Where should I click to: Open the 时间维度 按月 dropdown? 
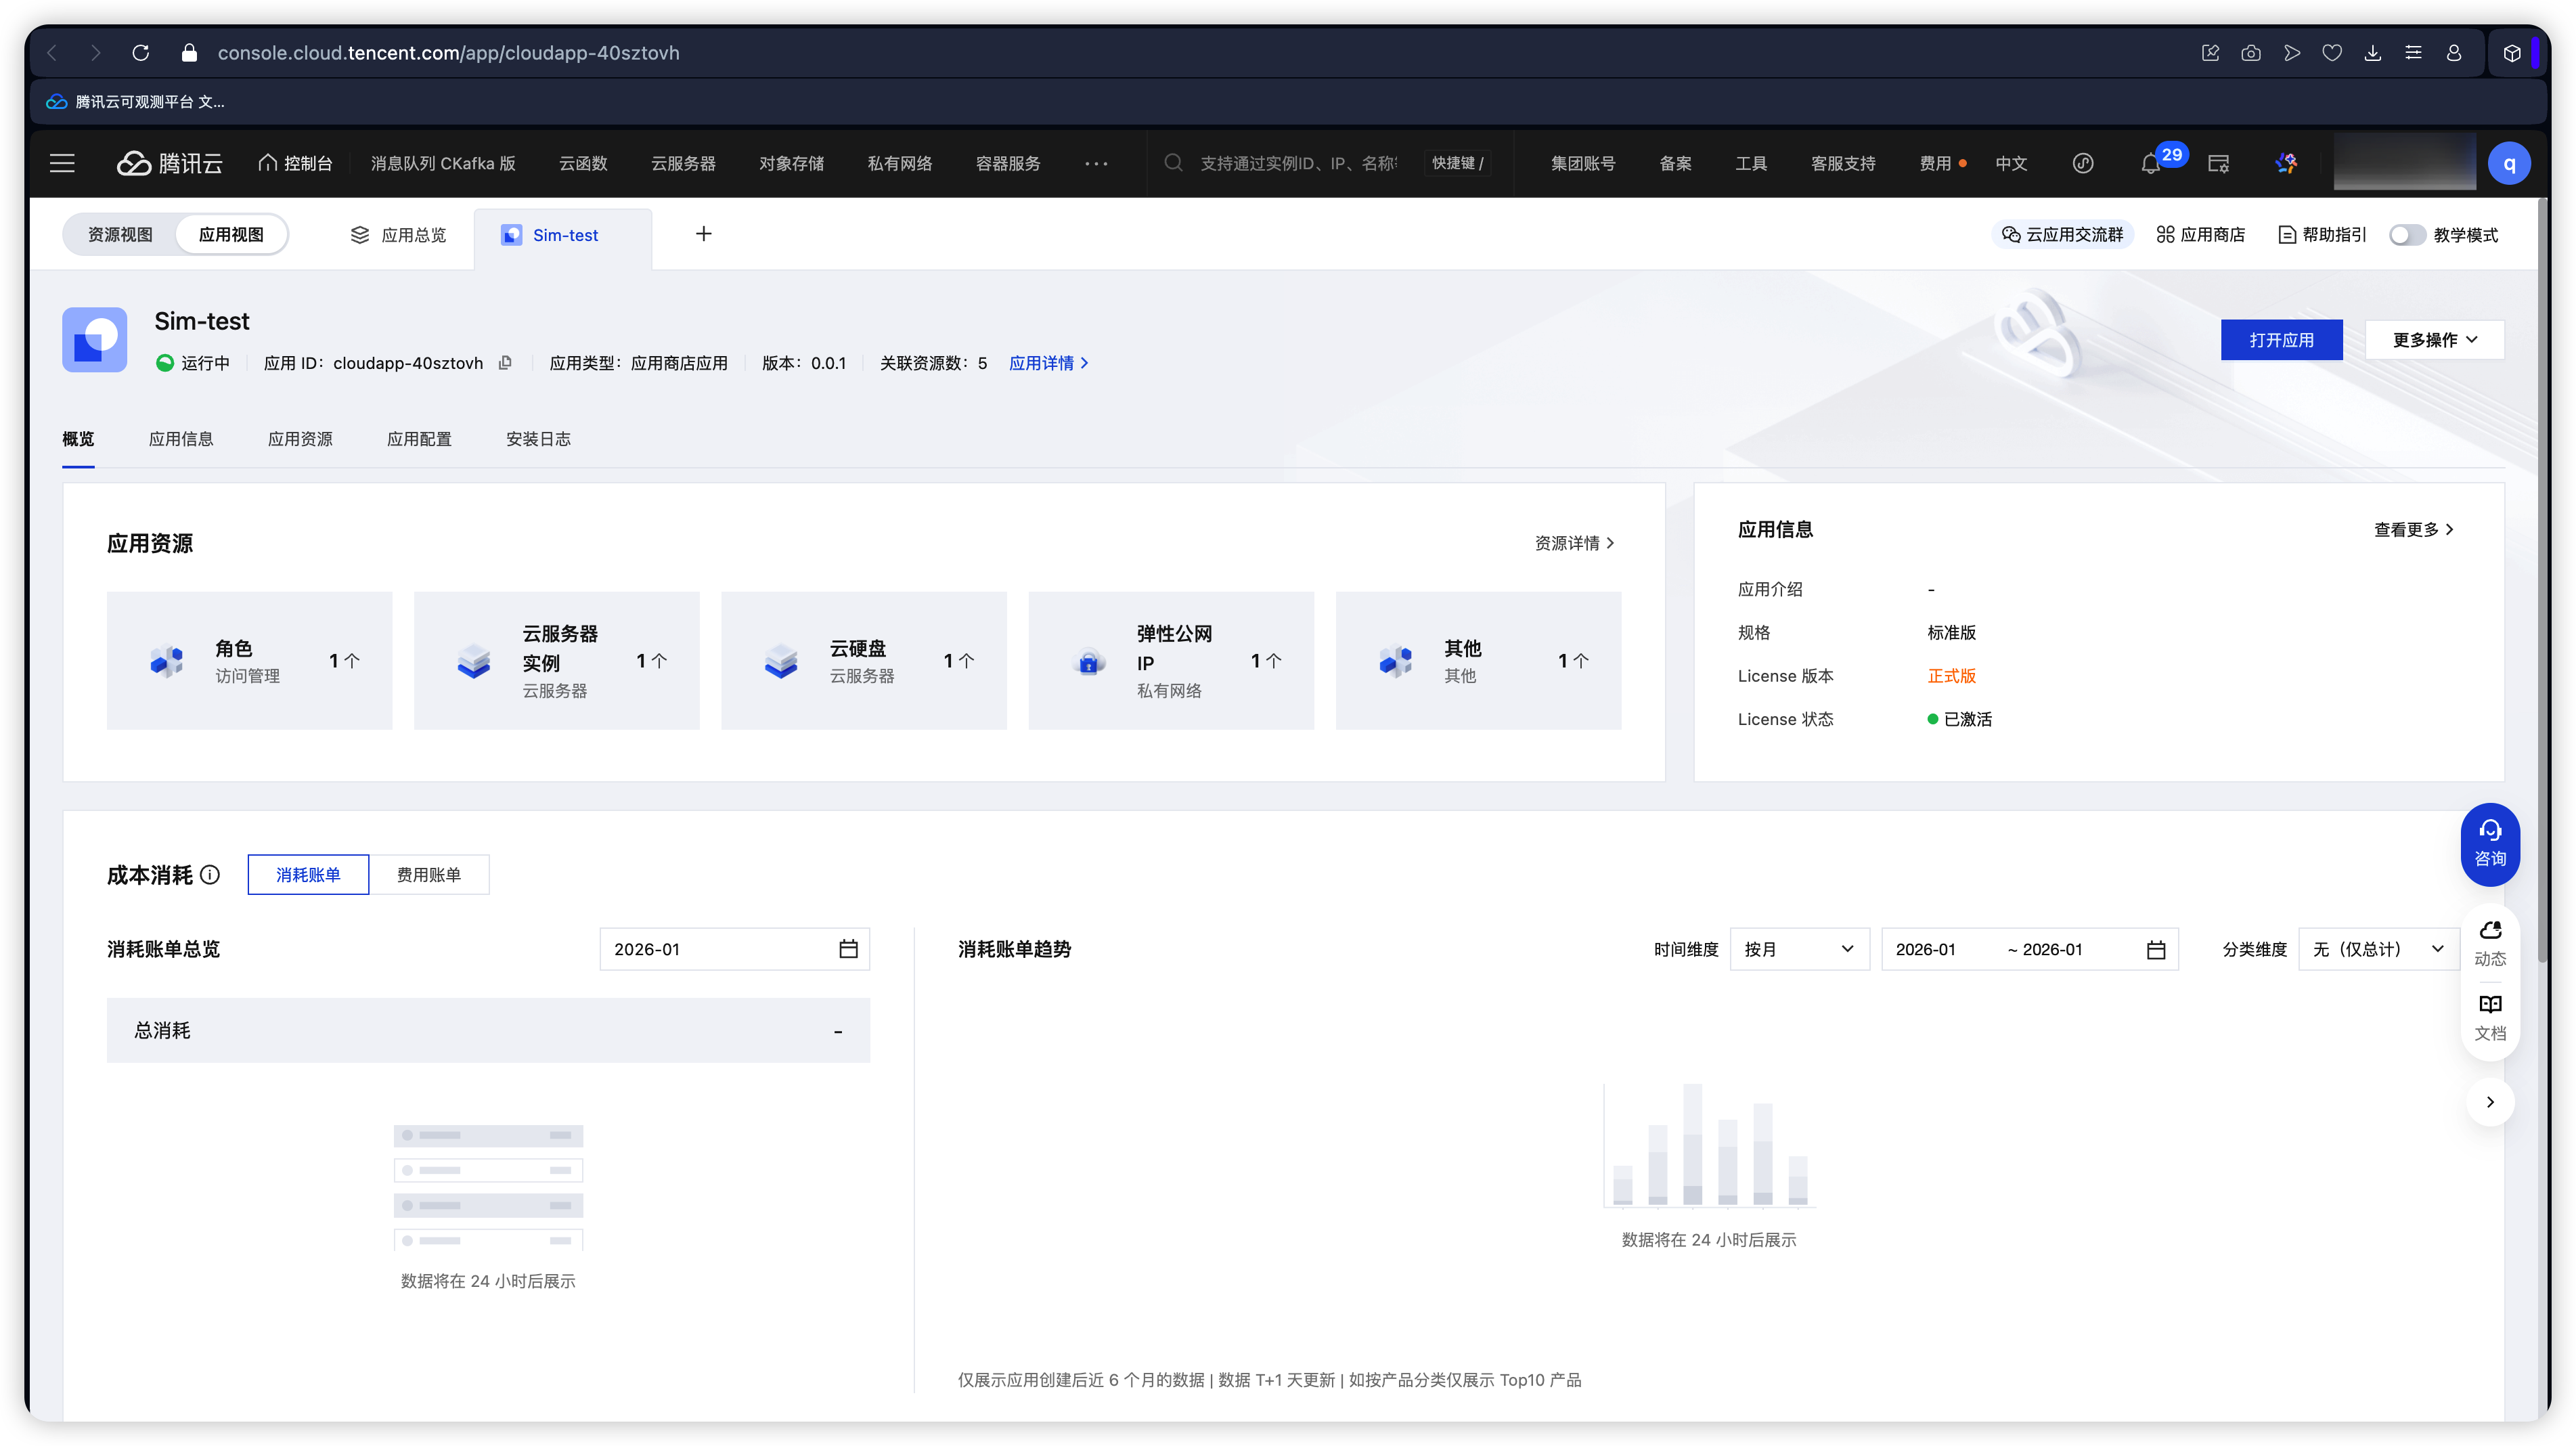(x=1798, y=949)
